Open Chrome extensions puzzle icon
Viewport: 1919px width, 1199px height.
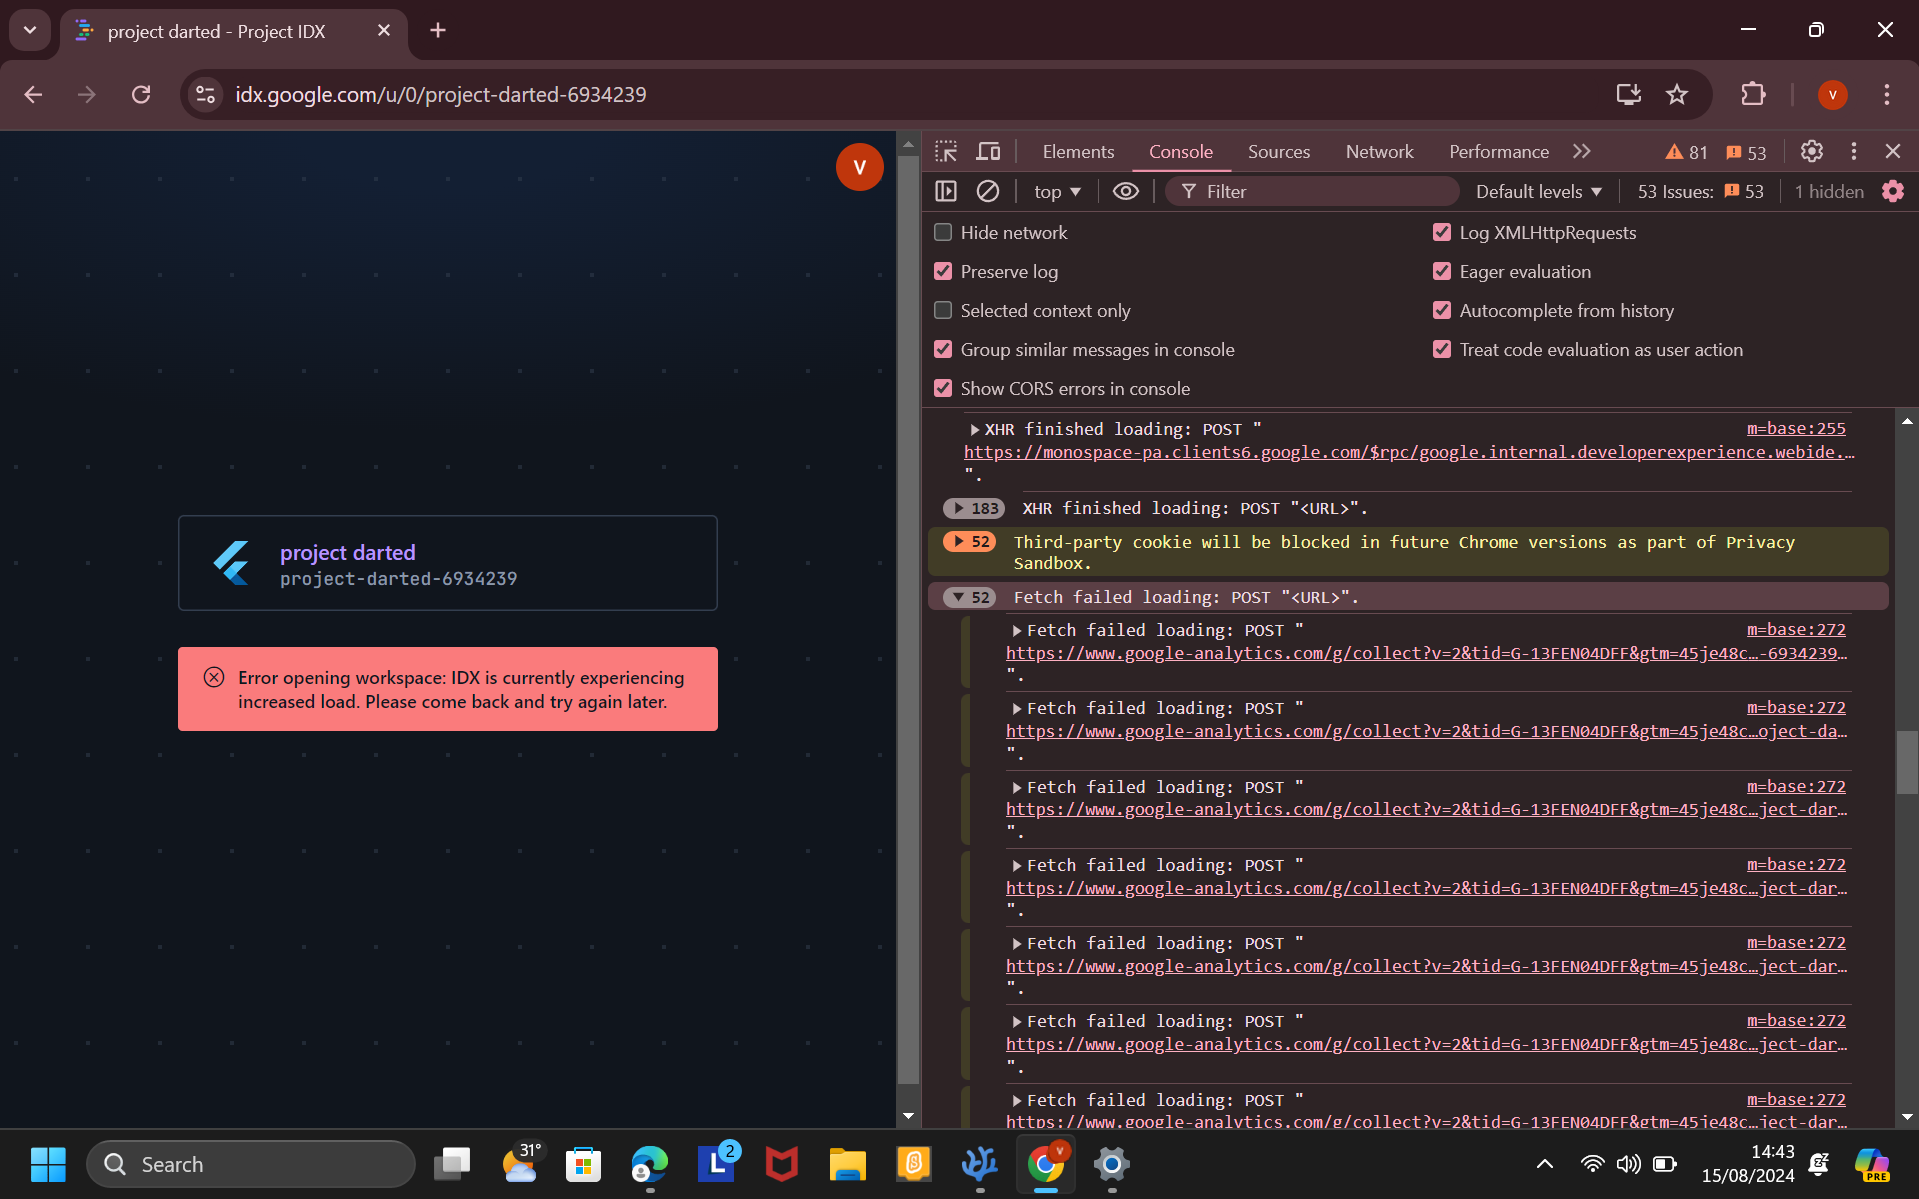click(1753, 94)
